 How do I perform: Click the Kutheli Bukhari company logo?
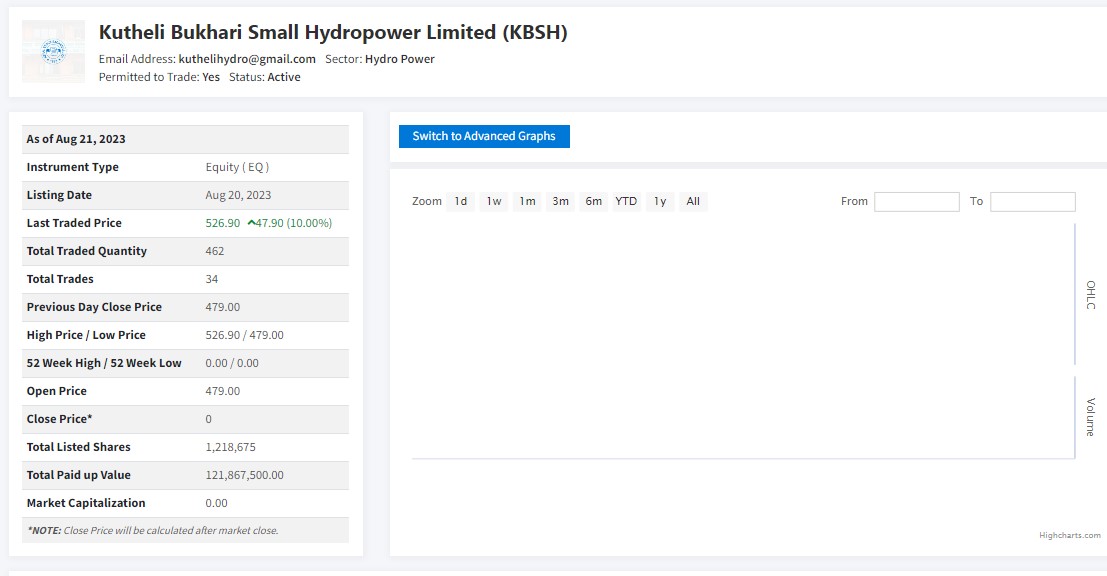53,51
